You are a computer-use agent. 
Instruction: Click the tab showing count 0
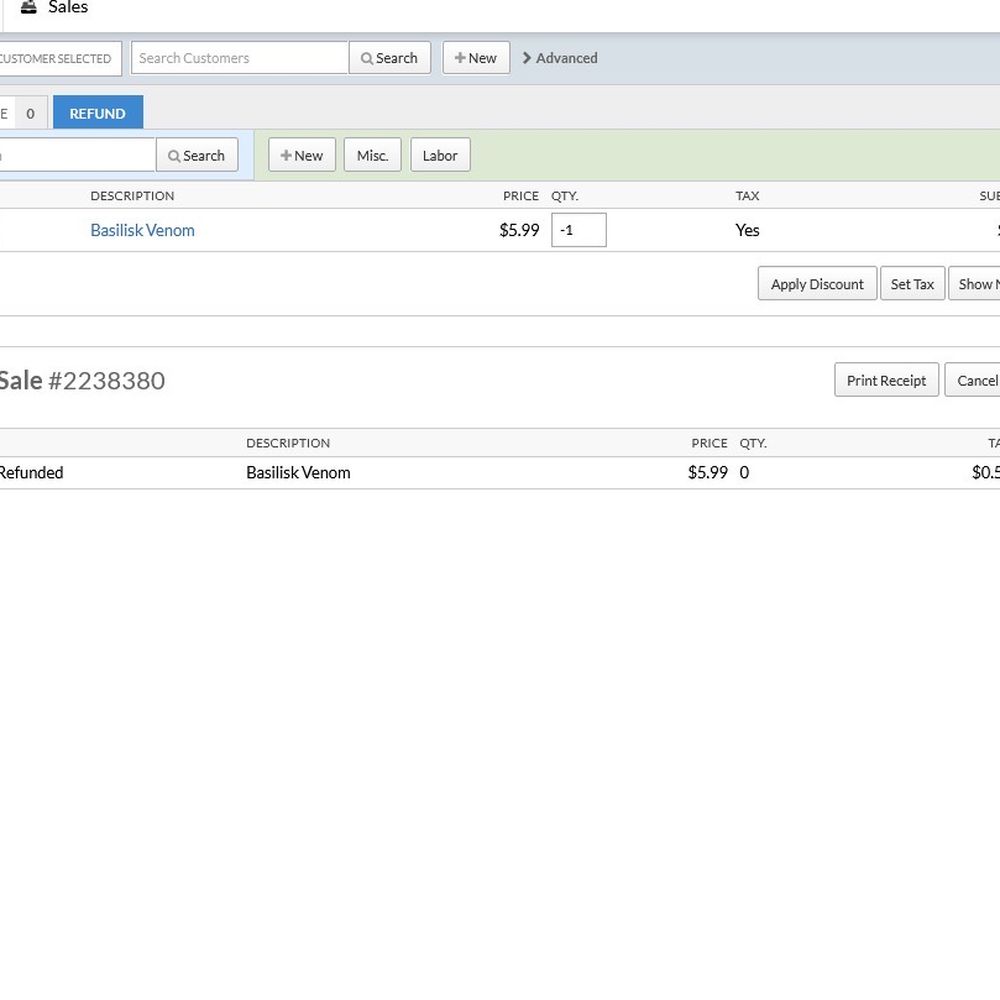tap(24, 113)
